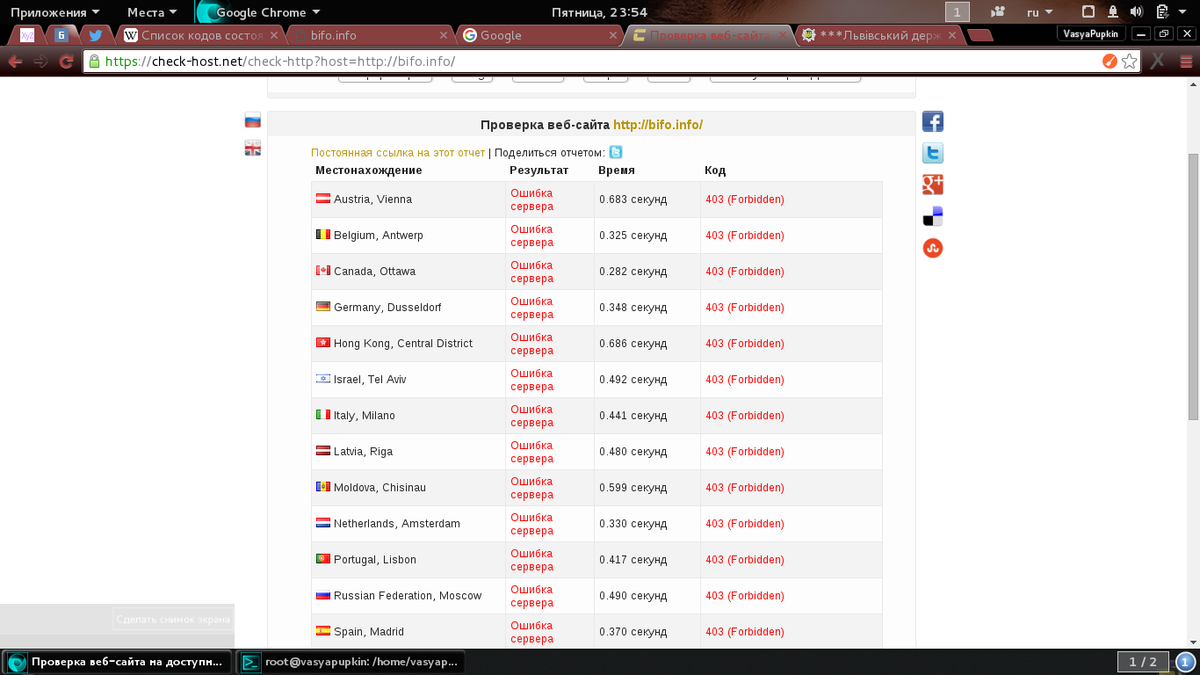Switch report language via Russian flag
The image size is (1200, 675).
[x=253, y=121]
